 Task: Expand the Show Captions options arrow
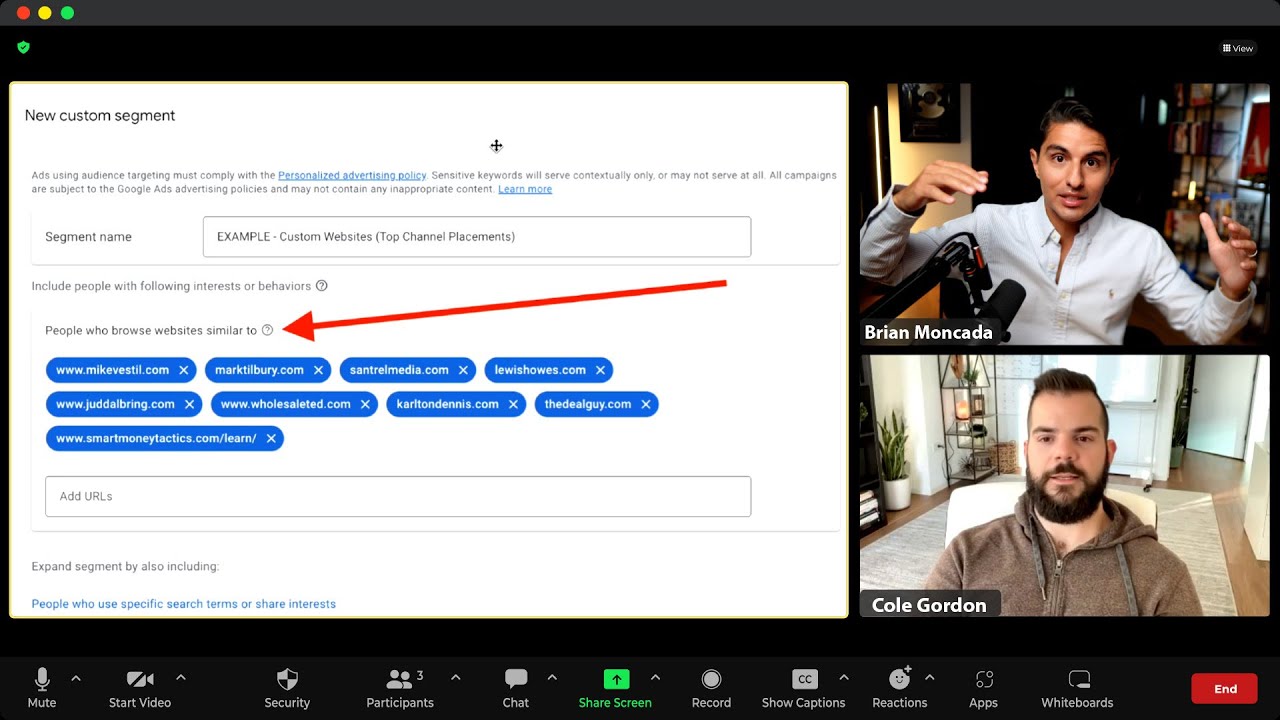pos(844,677)
